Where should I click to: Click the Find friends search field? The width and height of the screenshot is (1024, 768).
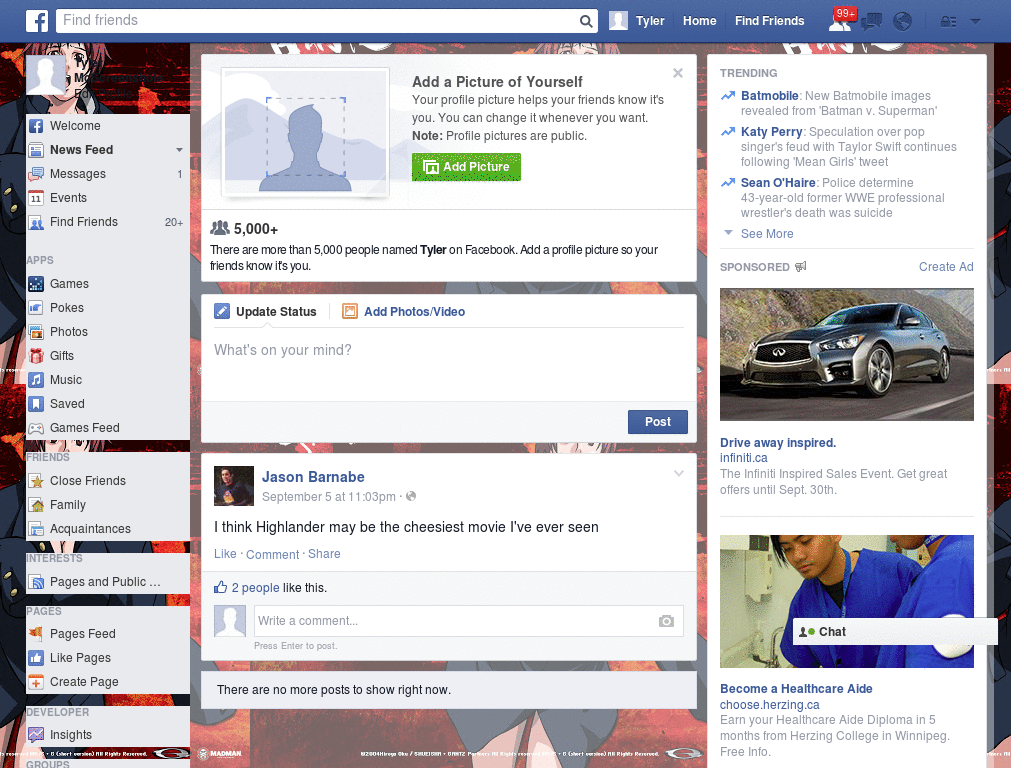[317, 21]
